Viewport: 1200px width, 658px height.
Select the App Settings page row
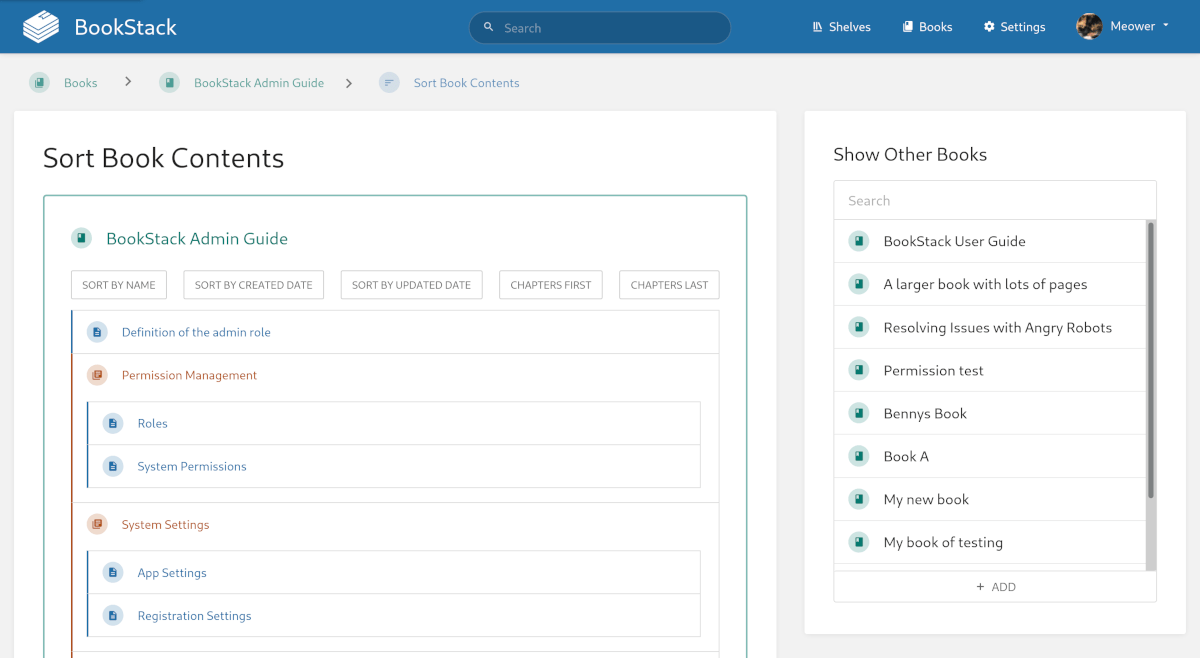click(394, 573)
